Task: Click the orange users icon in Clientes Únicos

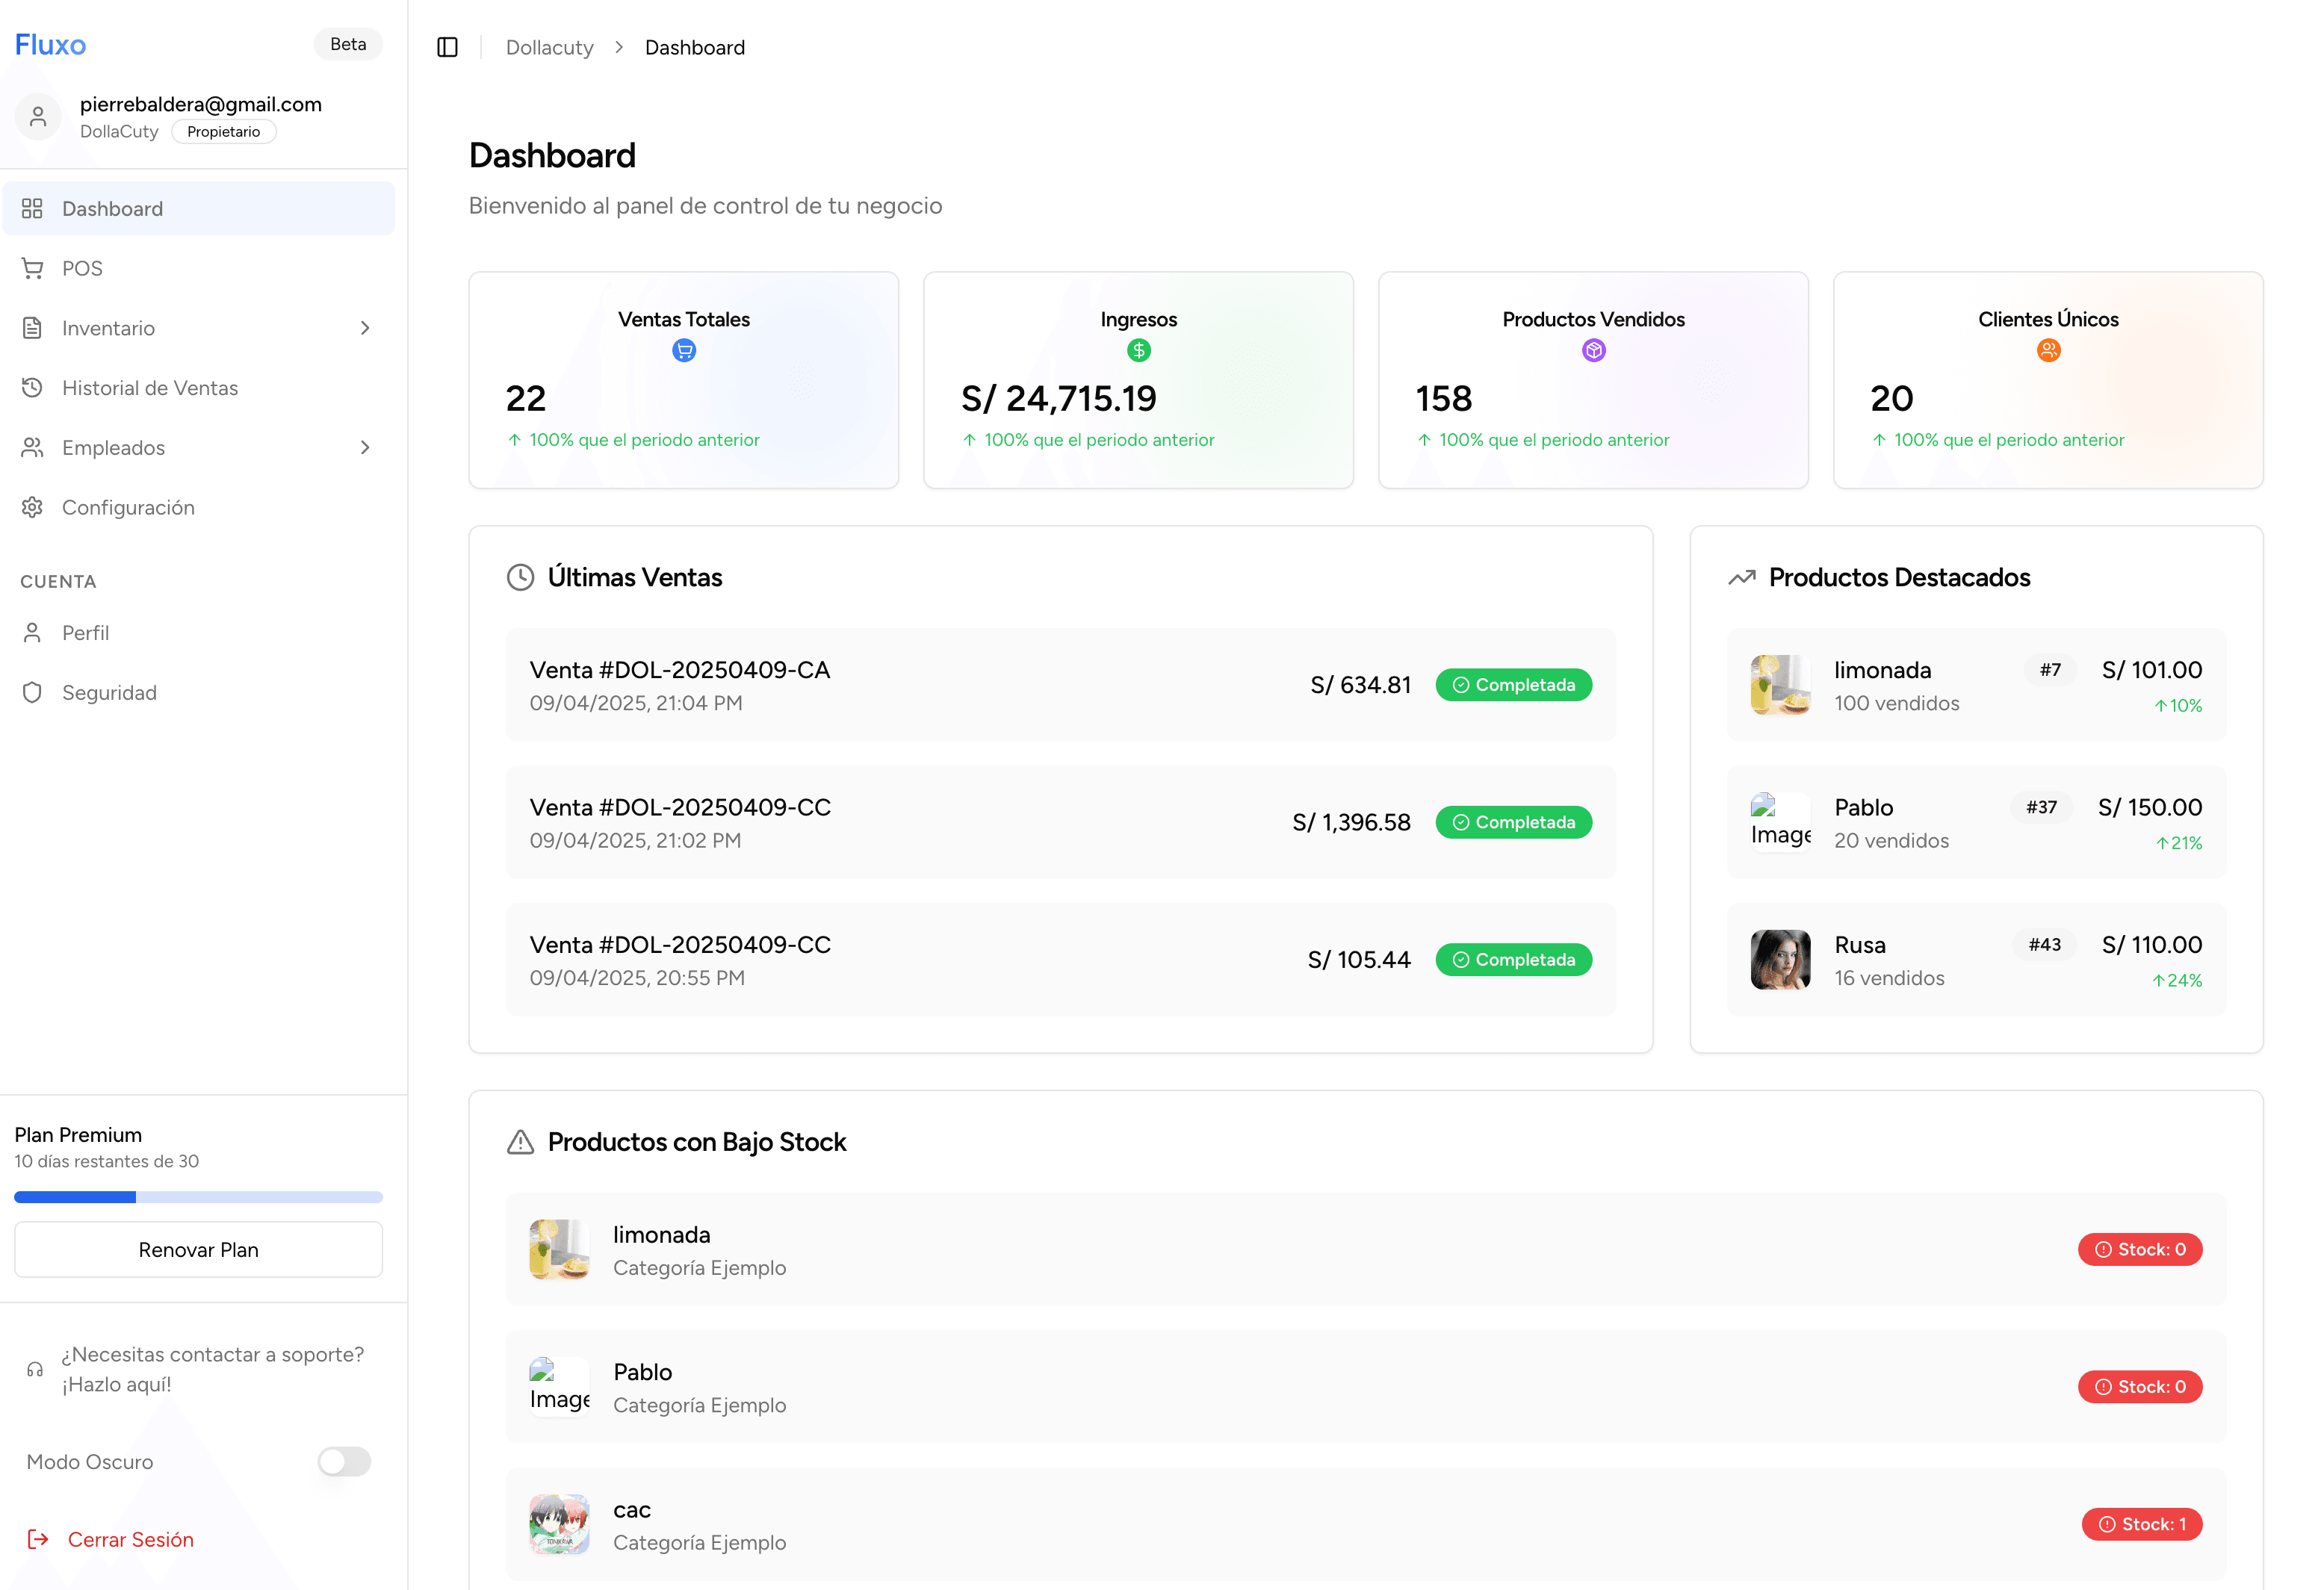Action: coord(2049,350)
